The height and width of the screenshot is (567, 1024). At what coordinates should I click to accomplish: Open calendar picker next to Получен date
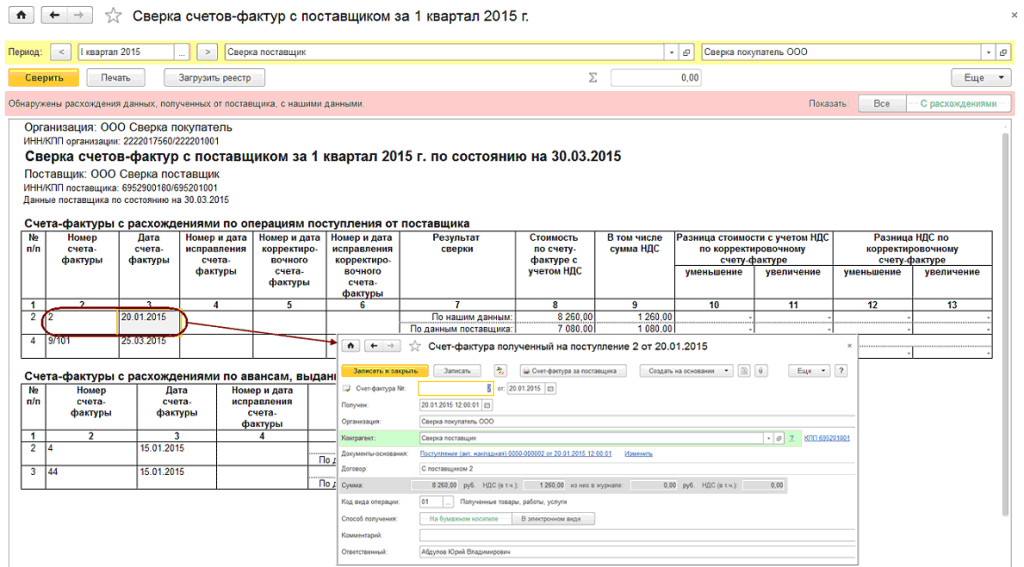487,405
